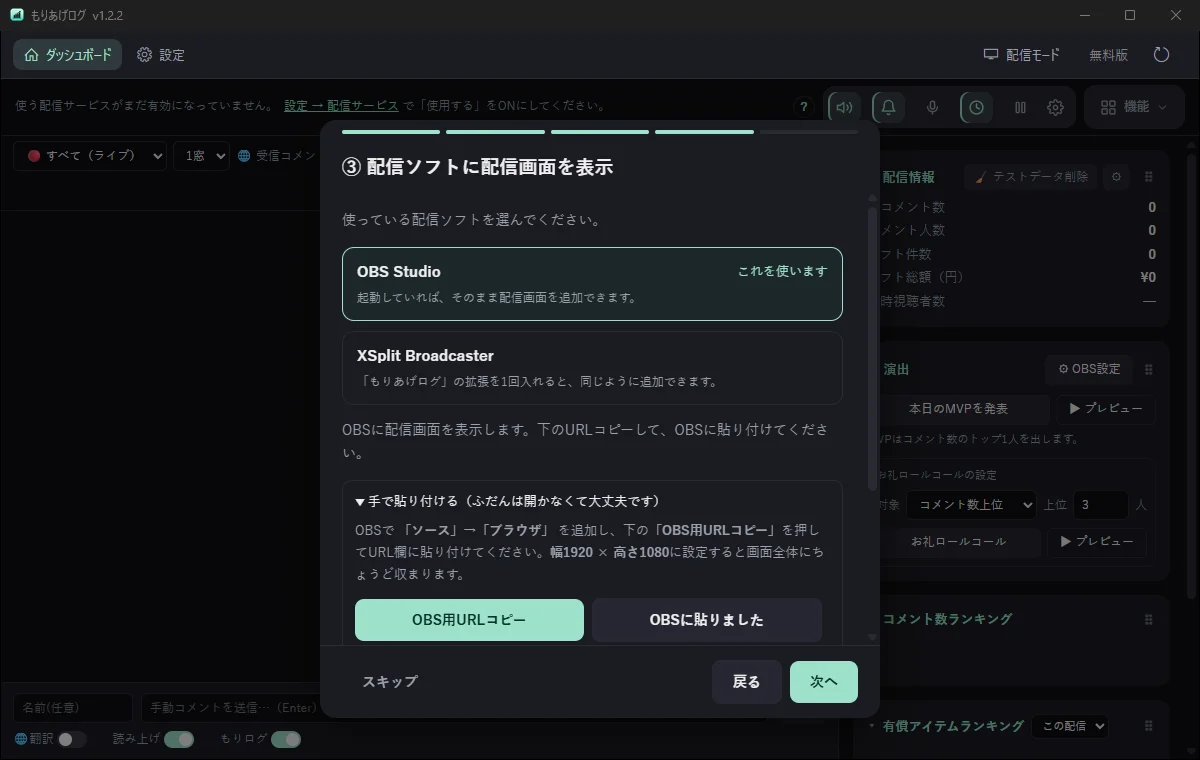Click the 無料版 label
The height and width of the screenshot is (760, 1200).
pos(1109,55)
